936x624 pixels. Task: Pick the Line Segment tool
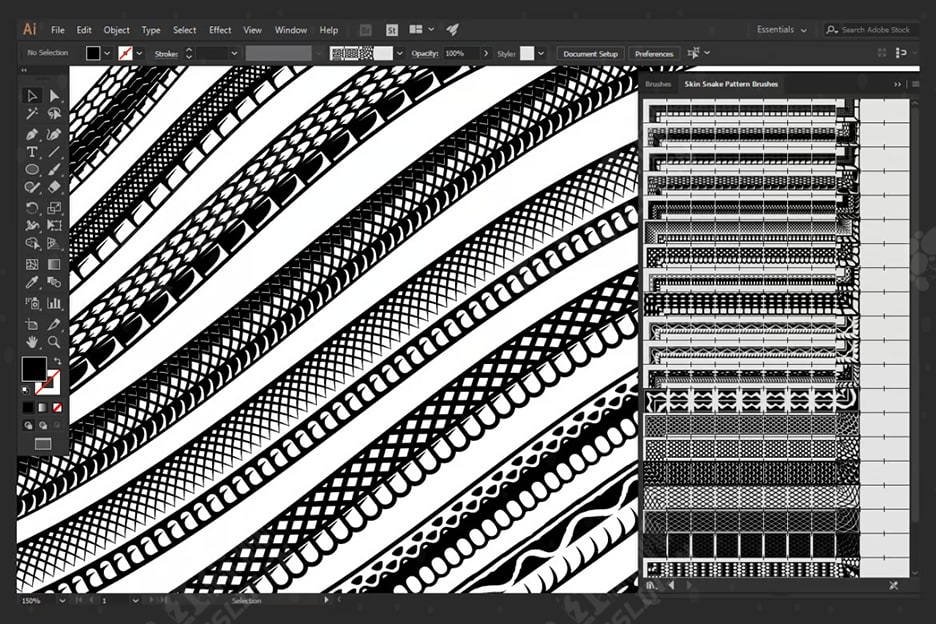(54, 152)
